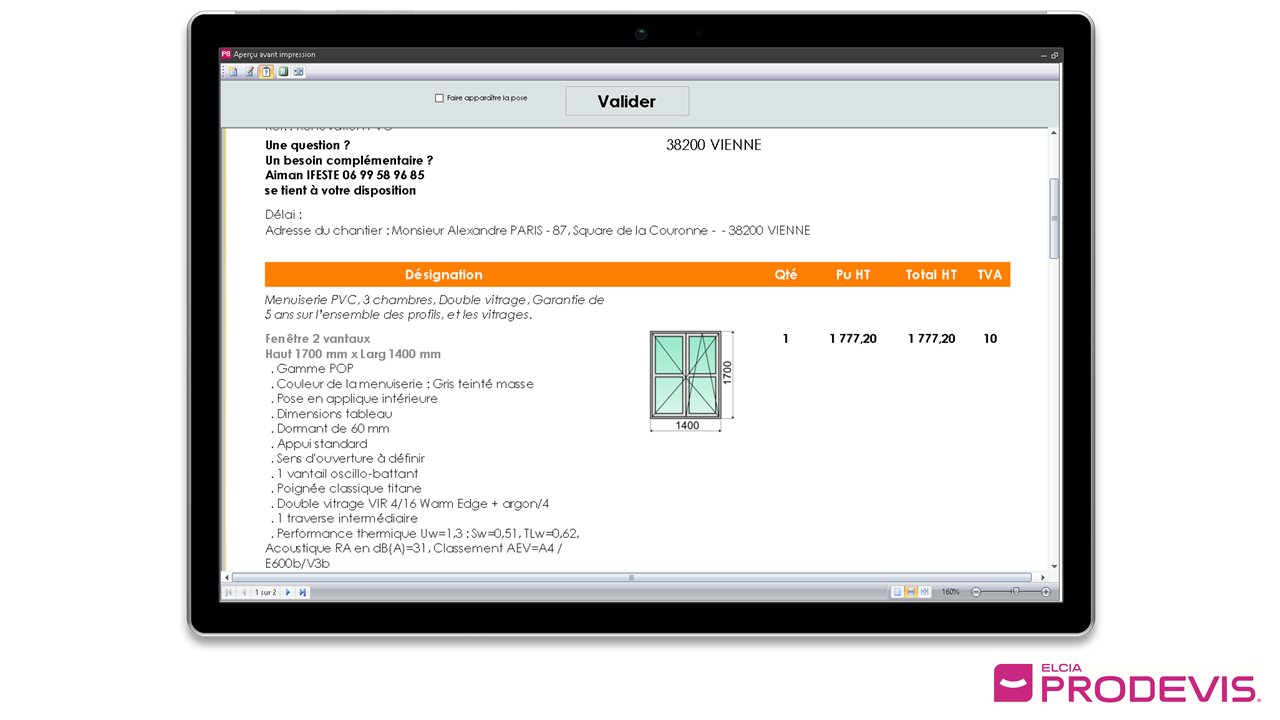1280x720 pixels.
Task: Click the 160% zoom level value
Action: tap(951, 592)
